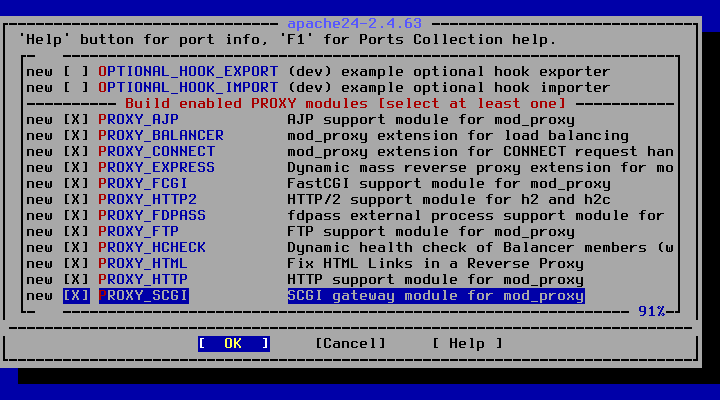
Task: Click the 91% scroll position indicator
Action: coord(652,312)
